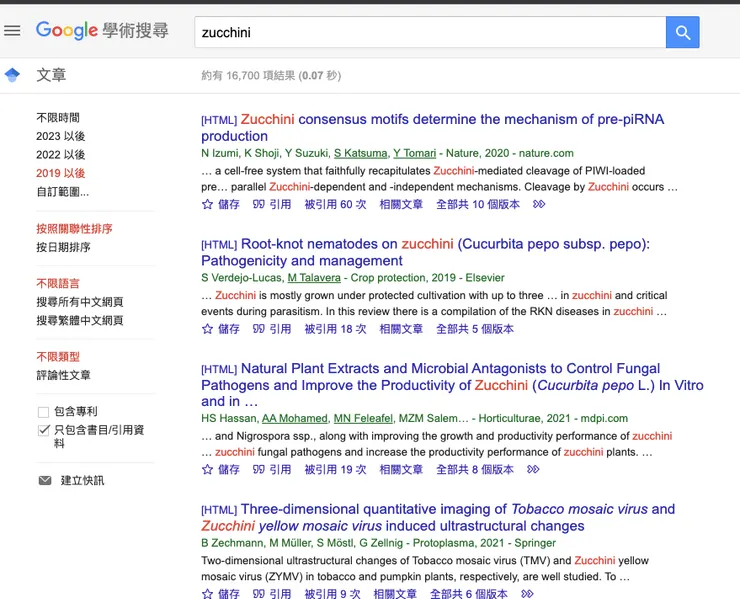Image resolution: width=740 pixels, height=599 pixels.
Task: Open 全部共 5 個版本 versions link
Action: (475, 329)
